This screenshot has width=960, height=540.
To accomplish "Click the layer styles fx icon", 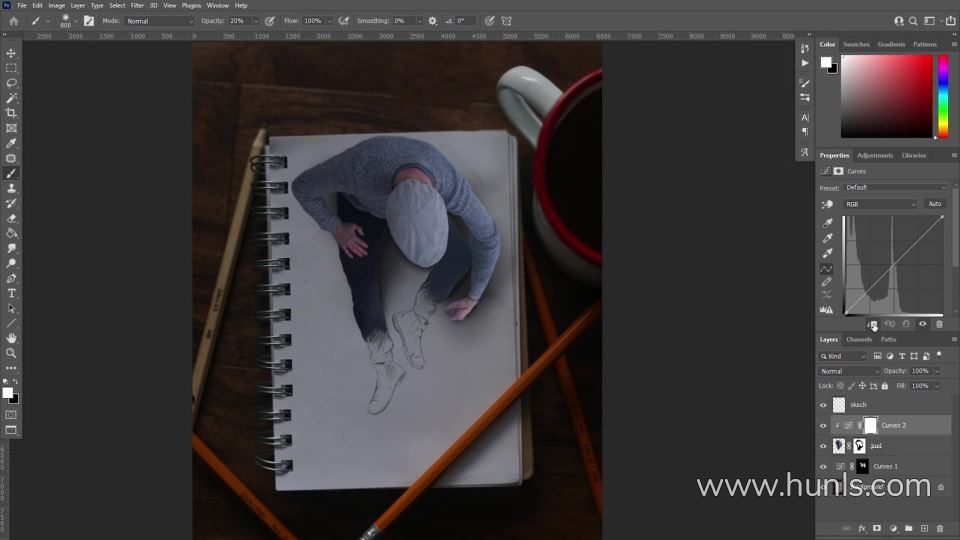I will pyautogui.click(x=861, y=528).
